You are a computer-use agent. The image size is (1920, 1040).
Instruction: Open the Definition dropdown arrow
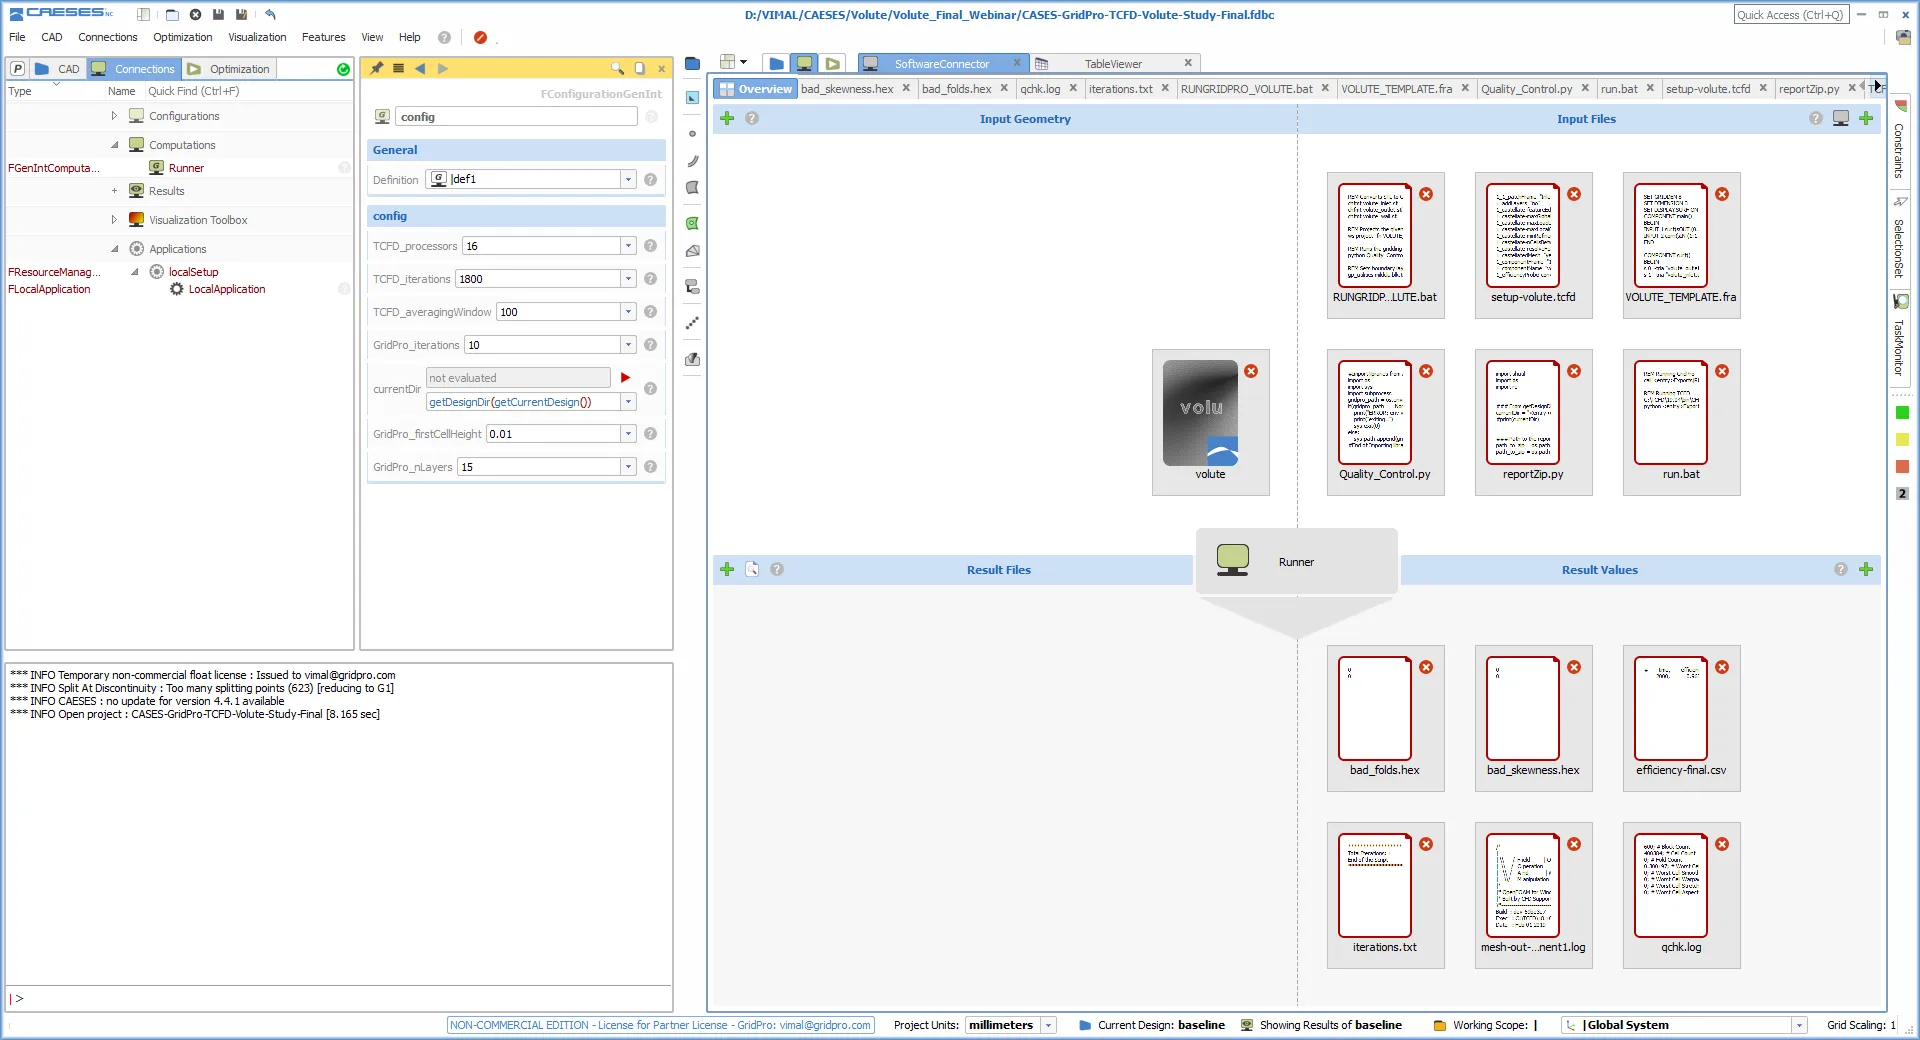(x=628, y=180)
